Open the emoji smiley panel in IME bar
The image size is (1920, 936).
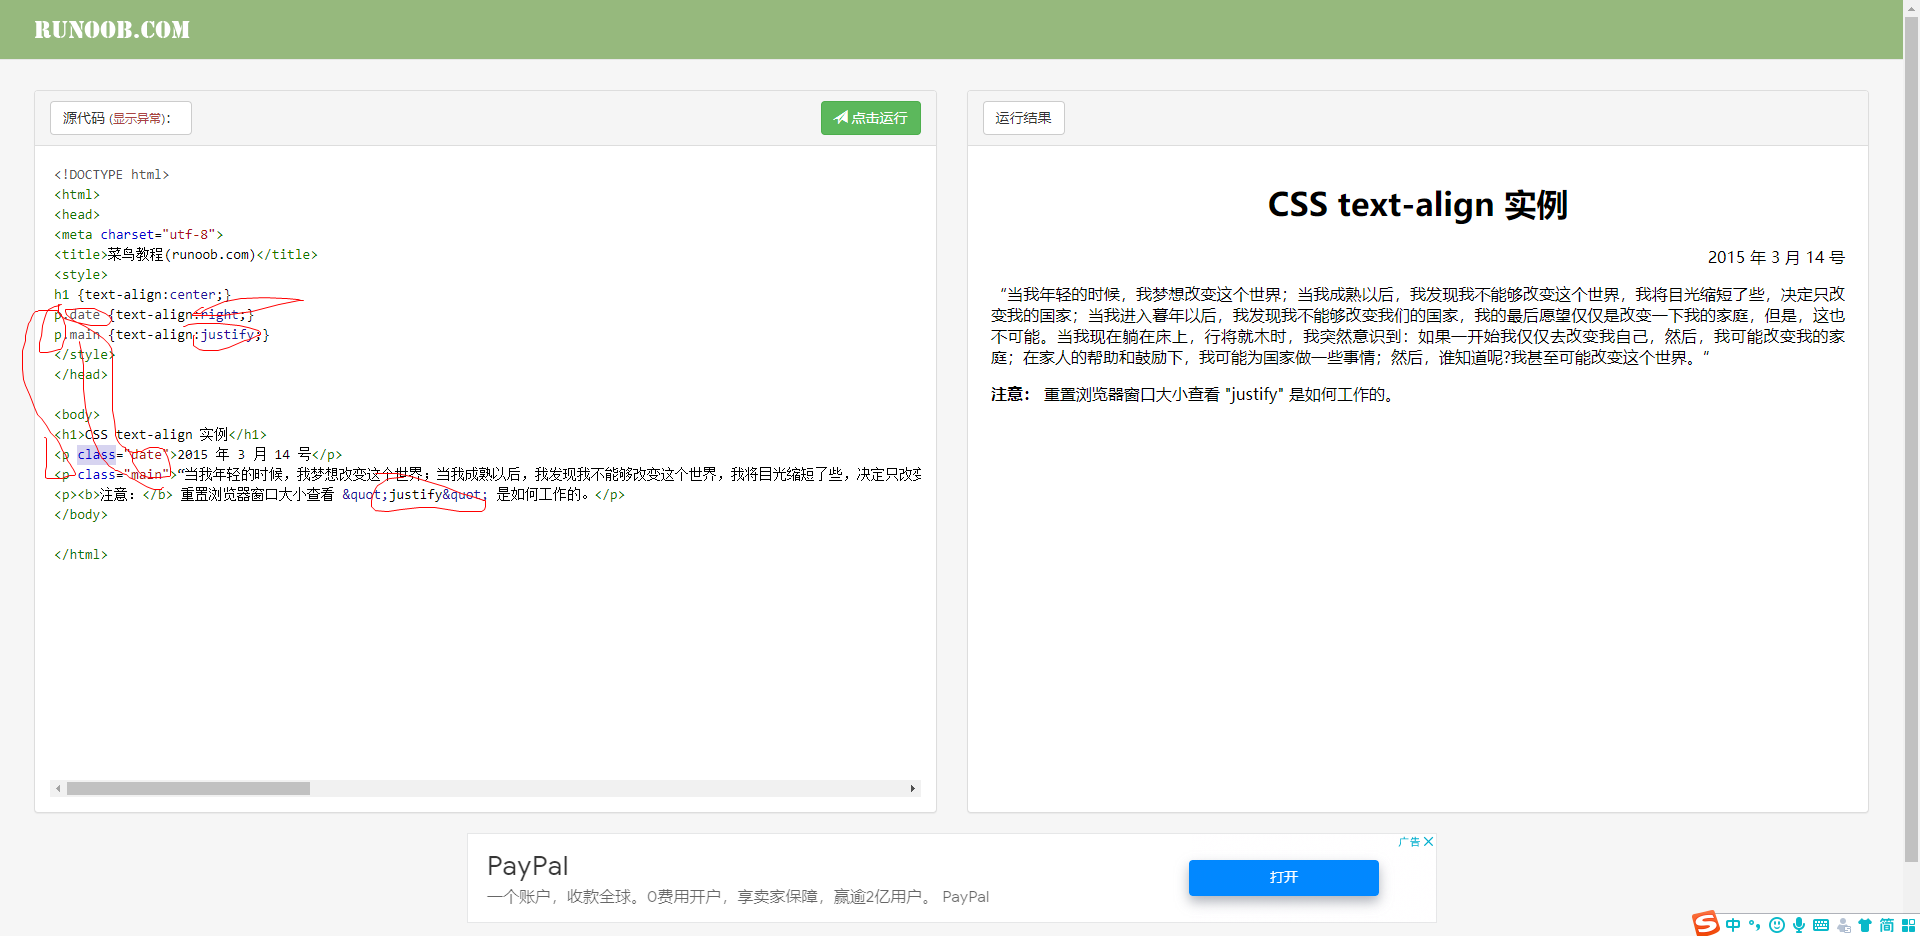click(1776, 925)
